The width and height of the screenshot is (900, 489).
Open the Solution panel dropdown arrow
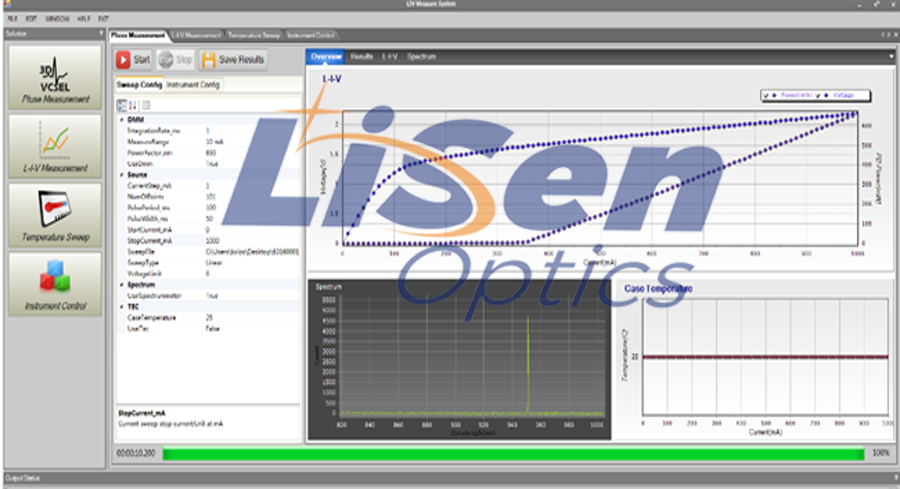point(101,33)
